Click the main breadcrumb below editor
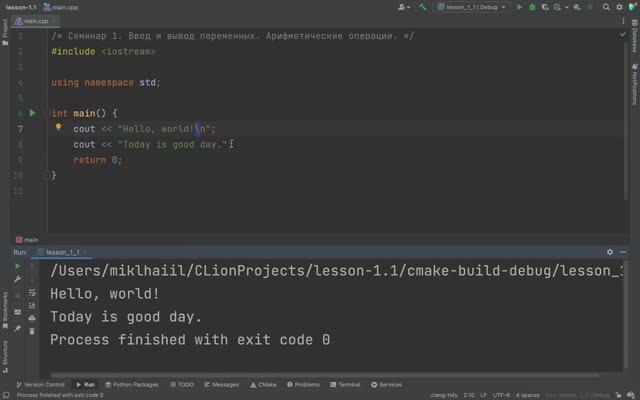 pyautogui.click(x=27, y=240)
